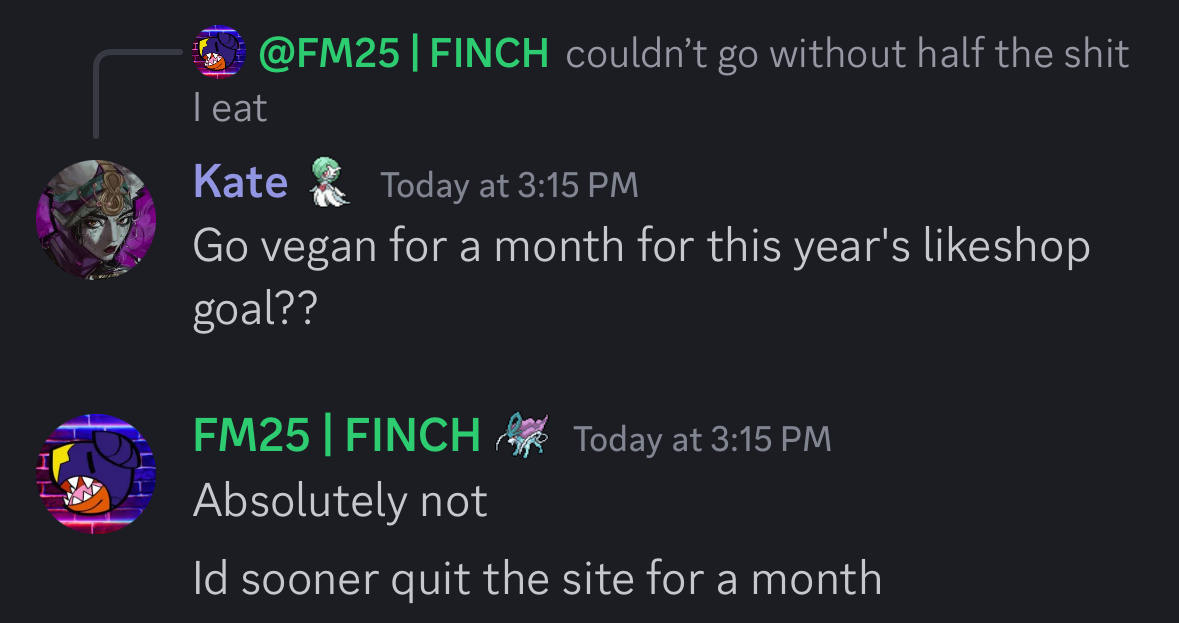Select the "Absolutely not" message
1179x623 pixels.
[340, 501]
